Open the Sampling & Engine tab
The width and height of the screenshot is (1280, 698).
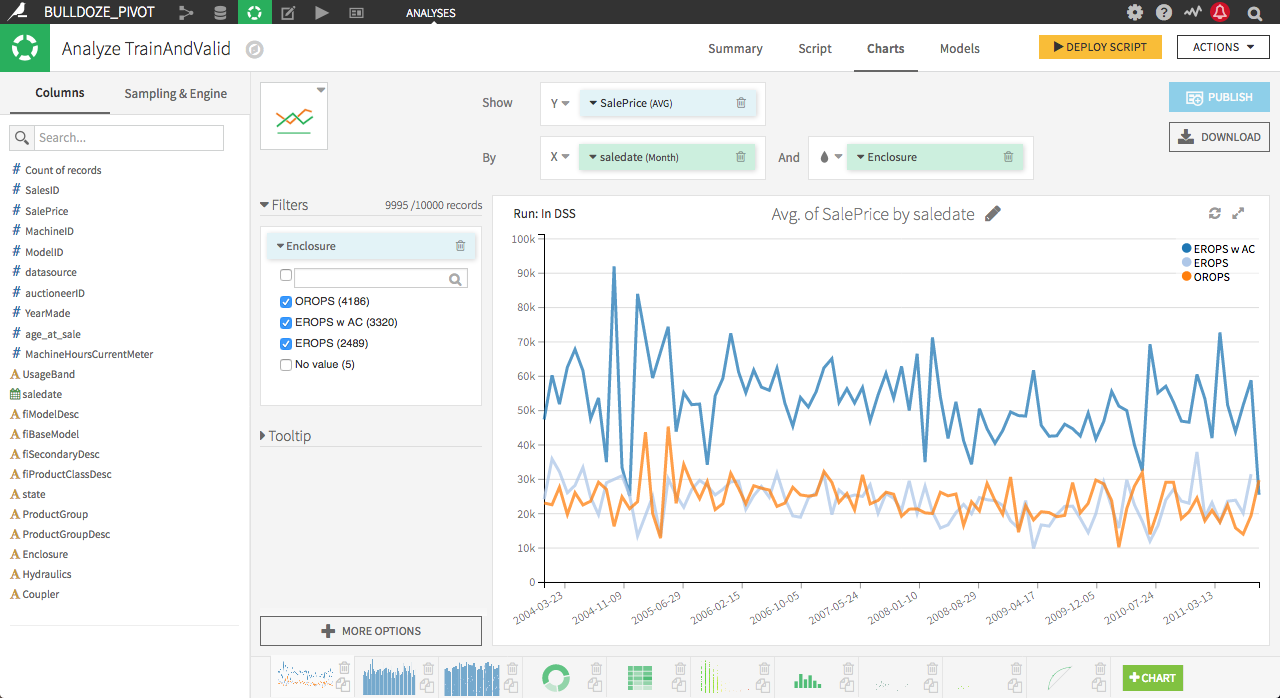click(175, 94)
